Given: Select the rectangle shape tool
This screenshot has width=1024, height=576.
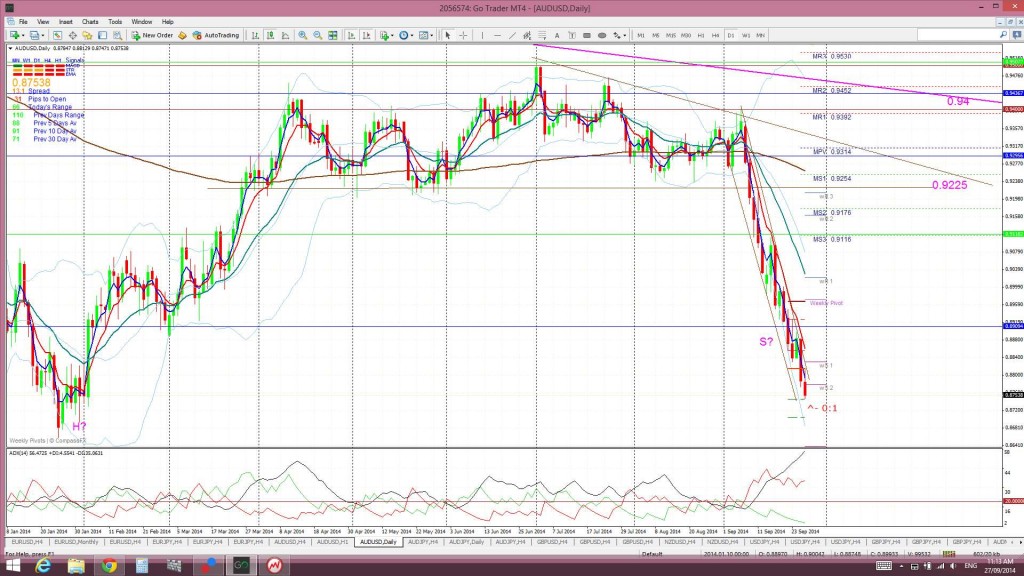Looking at the screenshot, I should pyautogui.click(x=587, y=35).
